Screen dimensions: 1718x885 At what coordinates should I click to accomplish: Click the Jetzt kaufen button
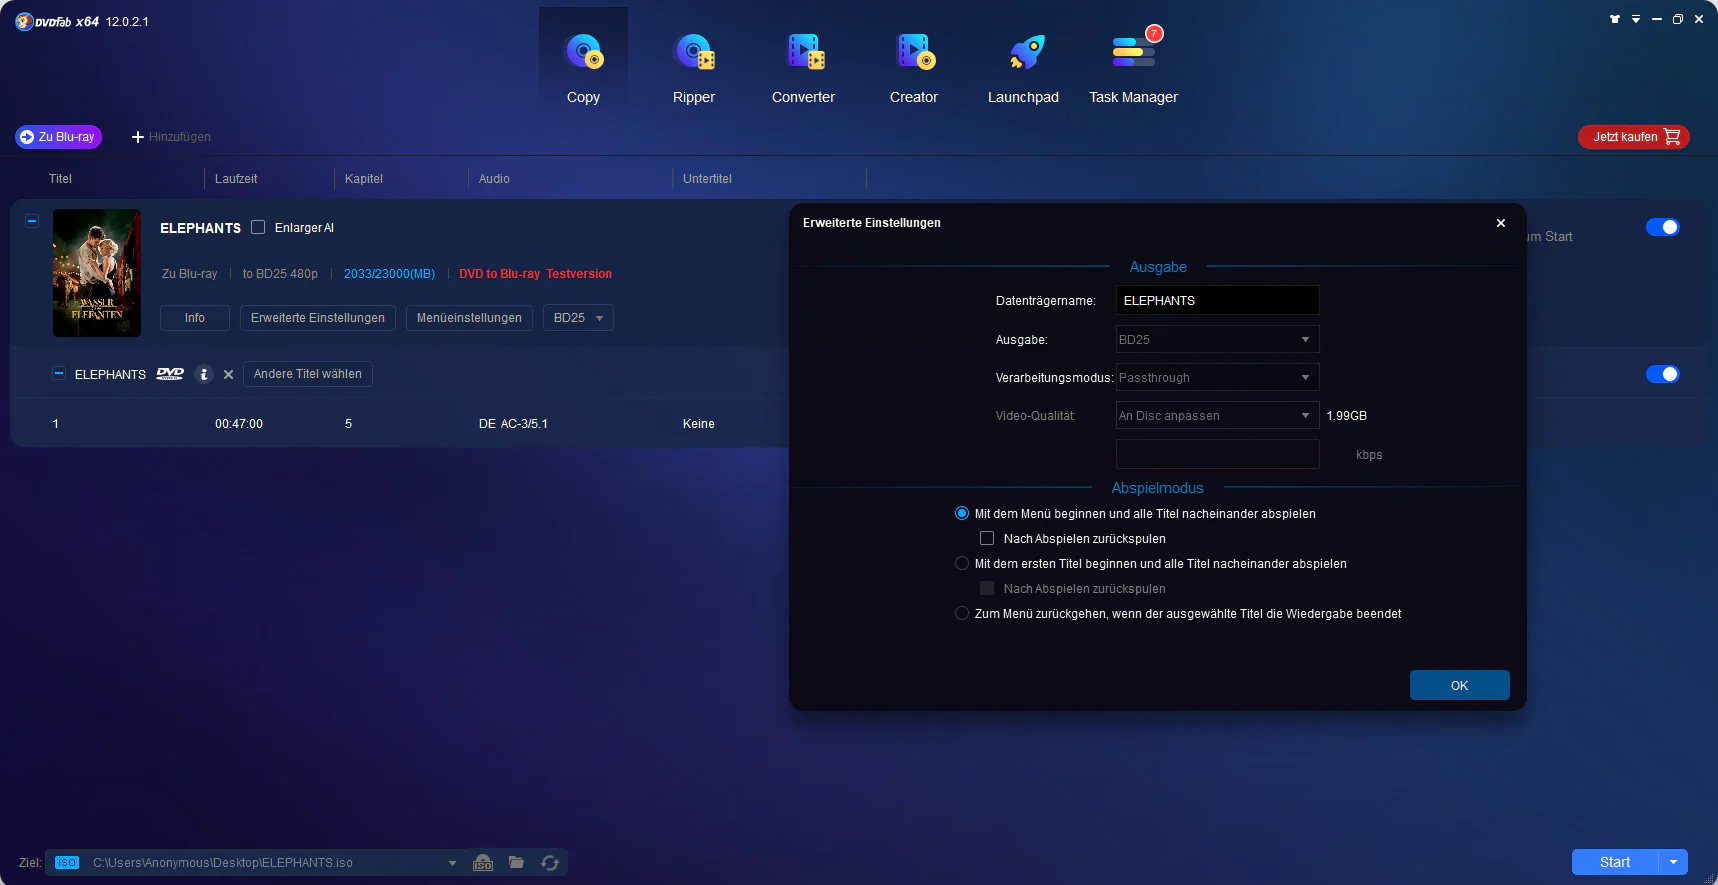click(1634, 137)
